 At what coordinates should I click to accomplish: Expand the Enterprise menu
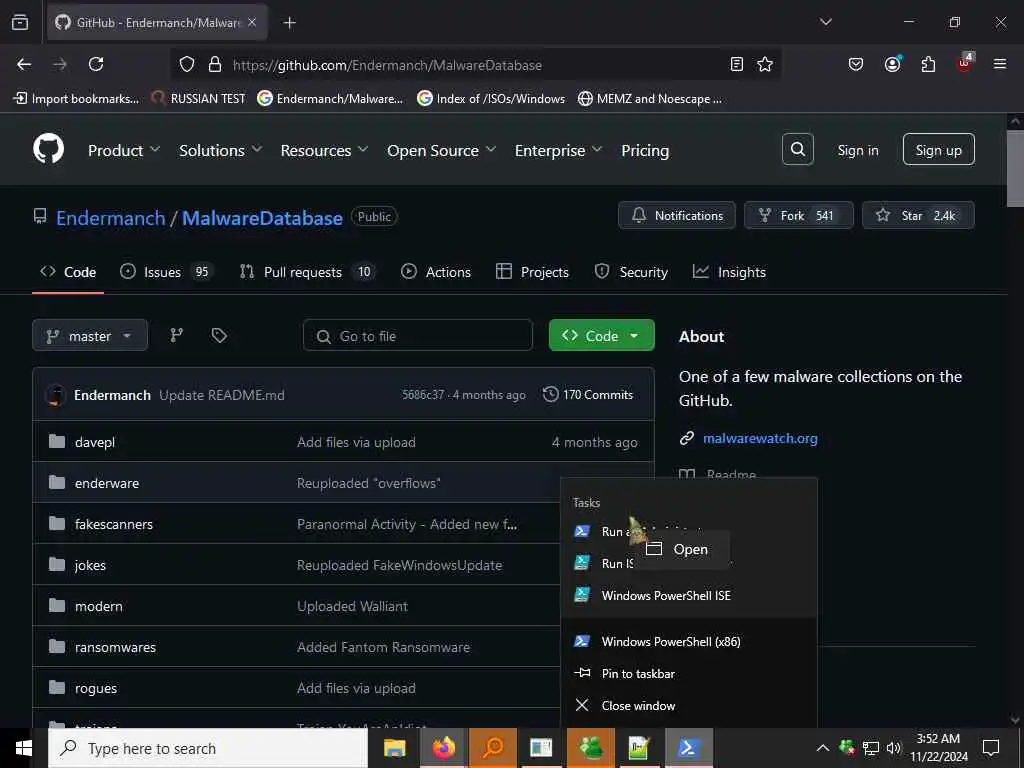pyautogui.click(x=558, y=150)
